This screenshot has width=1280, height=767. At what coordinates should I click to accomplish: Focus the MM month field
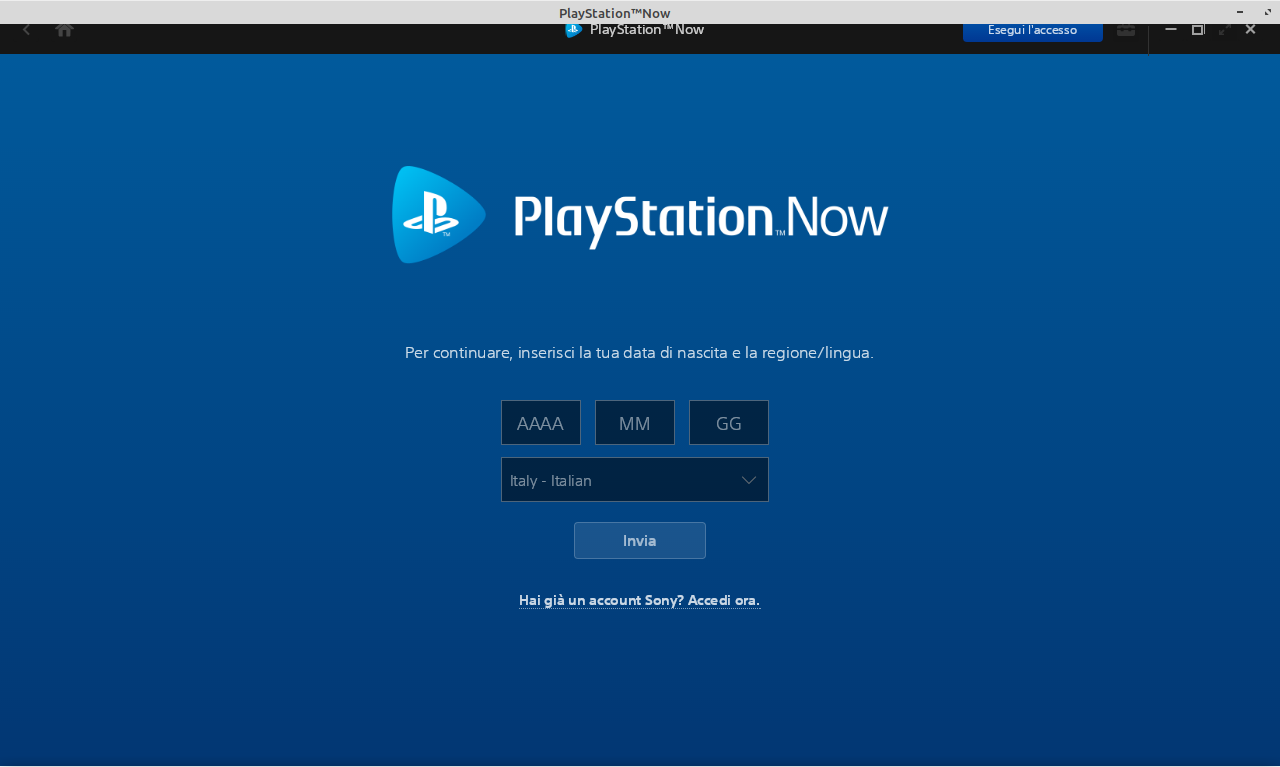tap(635, 423)
